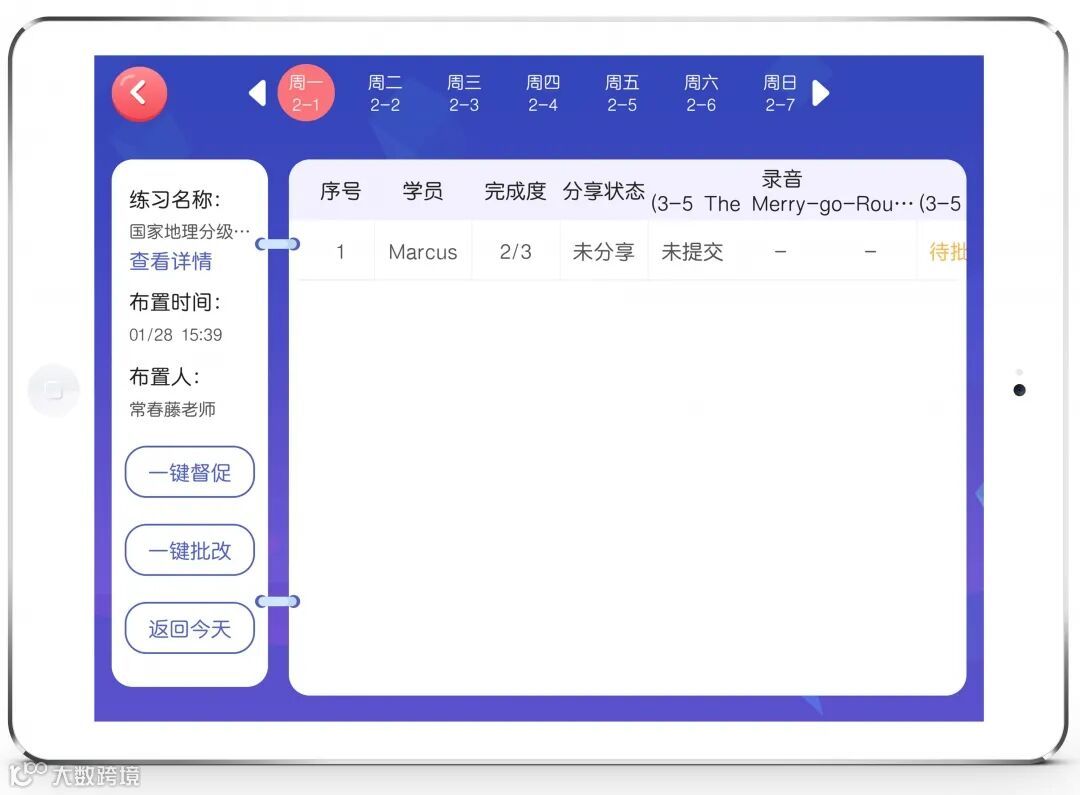Click the 分享状态 column header

(x=603, y=191)
